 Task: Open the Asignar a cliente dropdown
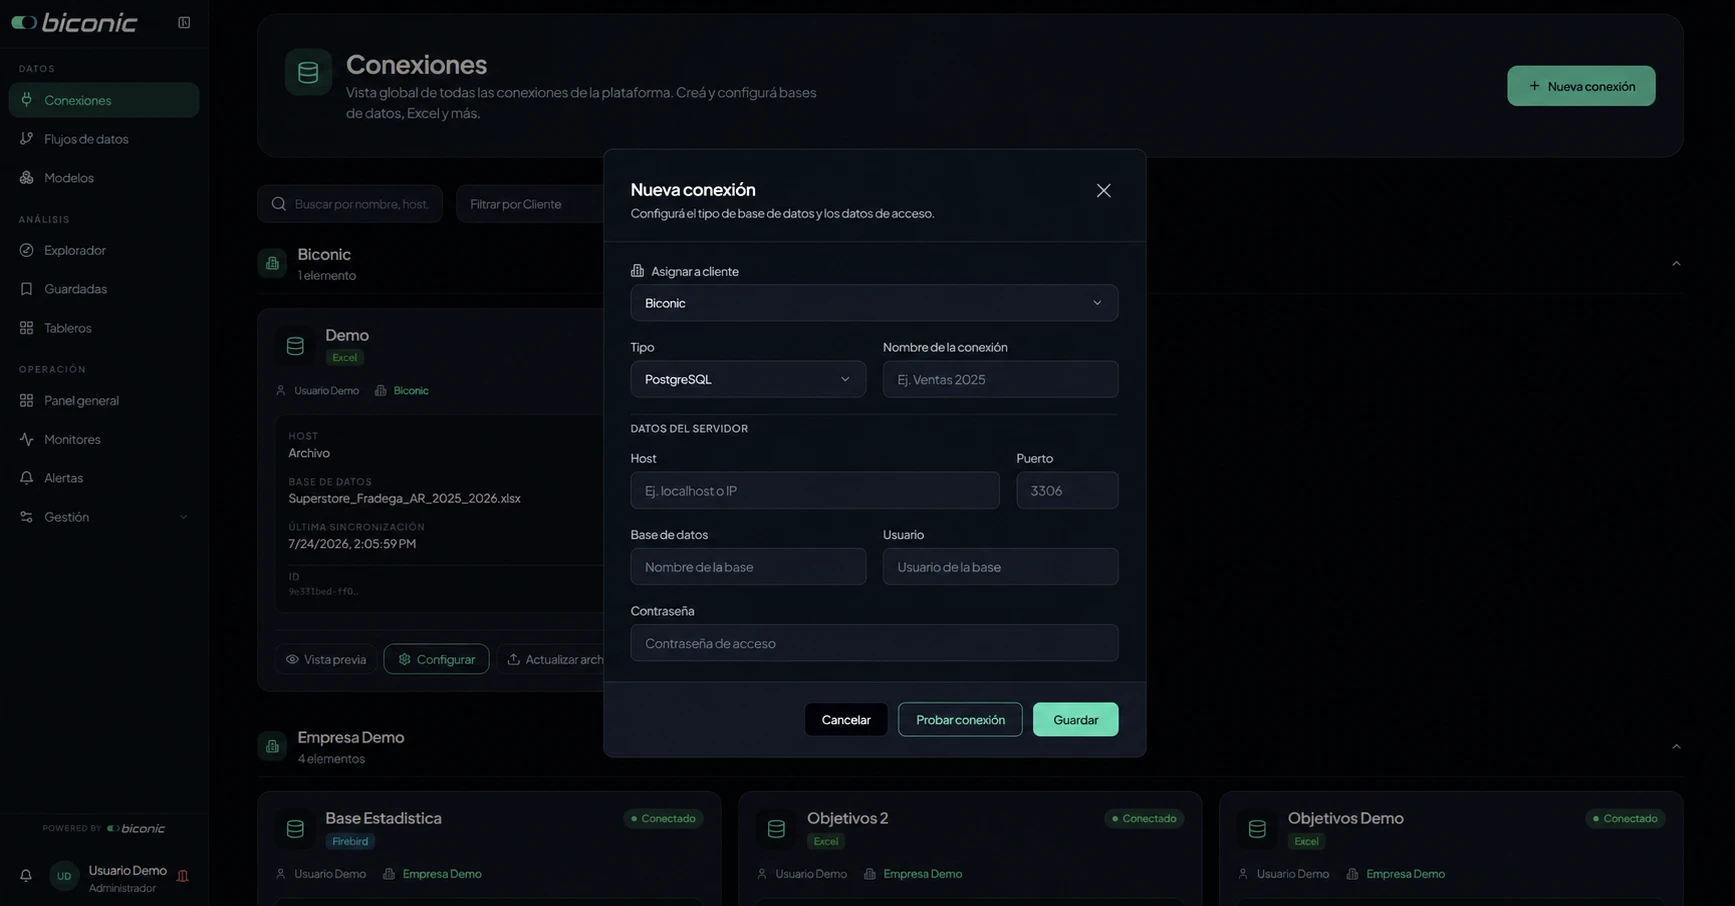874,303
